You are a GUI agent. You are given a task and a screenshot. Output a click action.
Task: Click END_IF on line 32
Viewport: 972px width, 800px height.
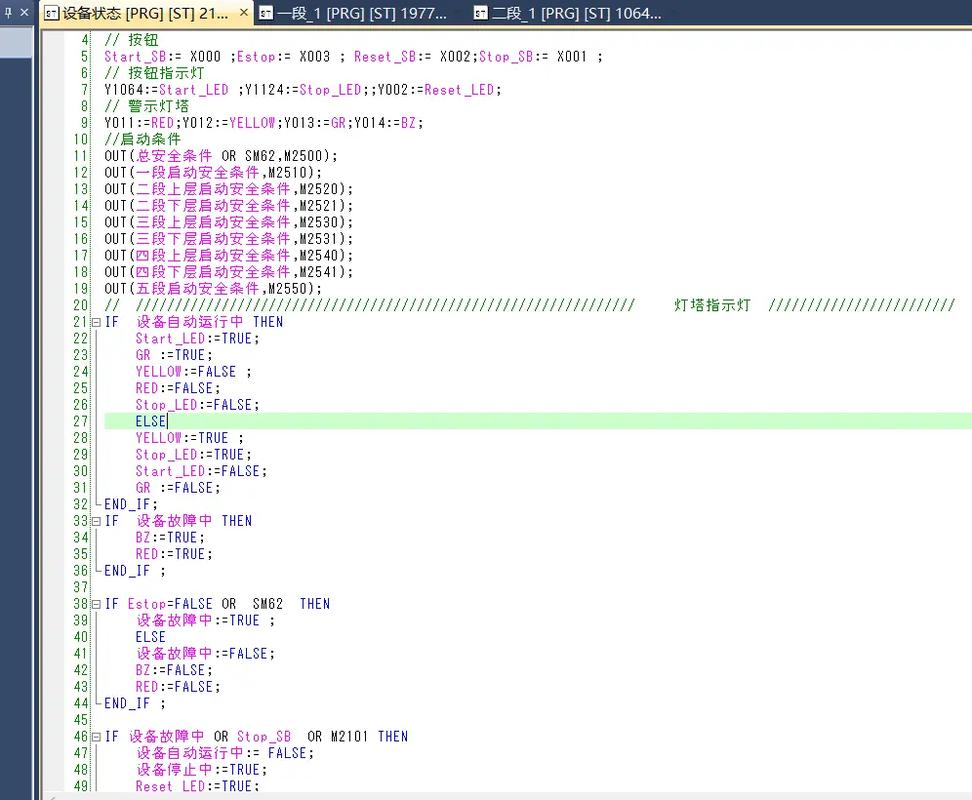(x=127, y=504)
